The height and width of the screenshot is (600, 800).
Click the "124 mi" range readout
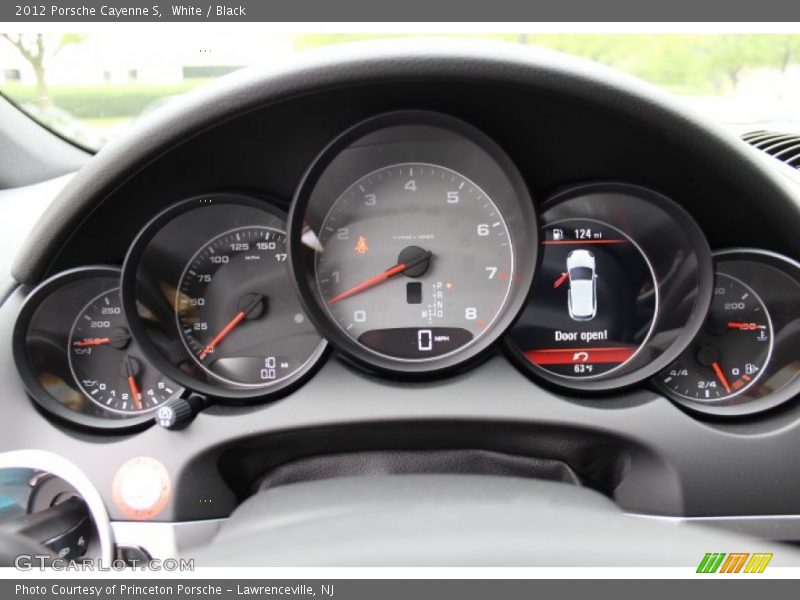tap(588, 234)
